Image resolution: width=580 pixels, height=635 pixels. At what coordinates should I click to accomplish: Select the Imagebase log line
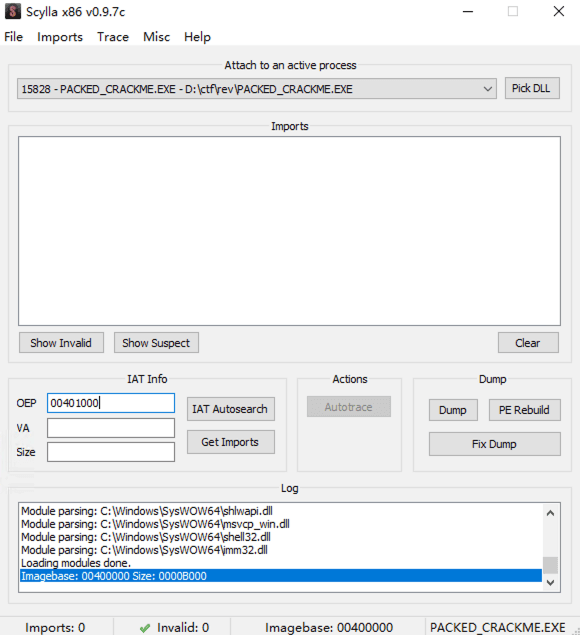(281, 576)
